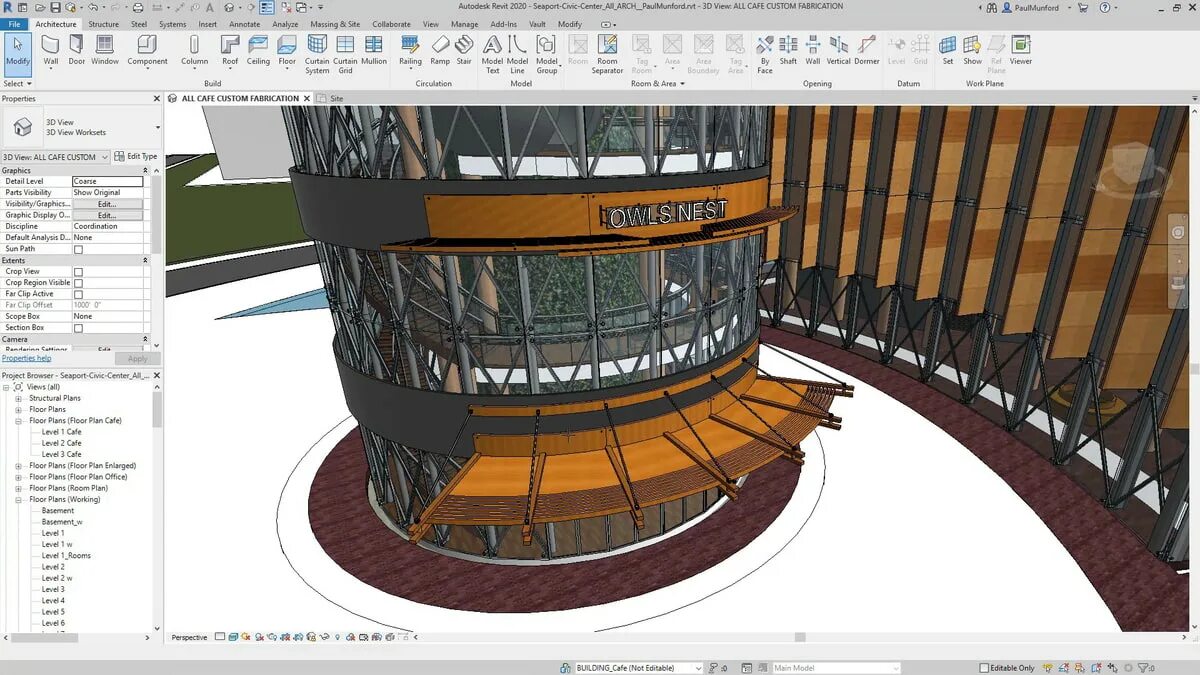
Task: Select the Railing tool
Action: pos(410,50)
